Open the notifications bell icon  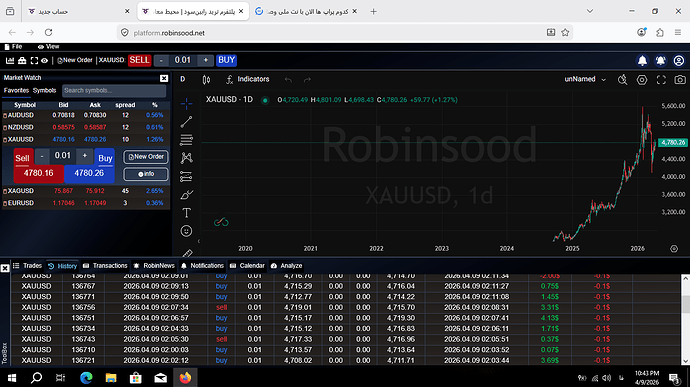[642, 60]
